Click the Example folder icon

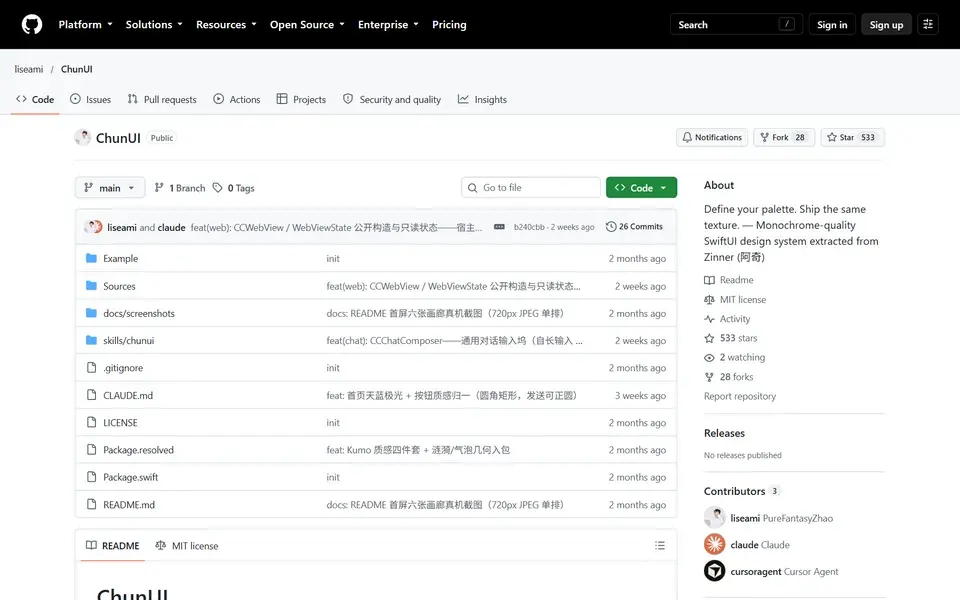point(91,258)
